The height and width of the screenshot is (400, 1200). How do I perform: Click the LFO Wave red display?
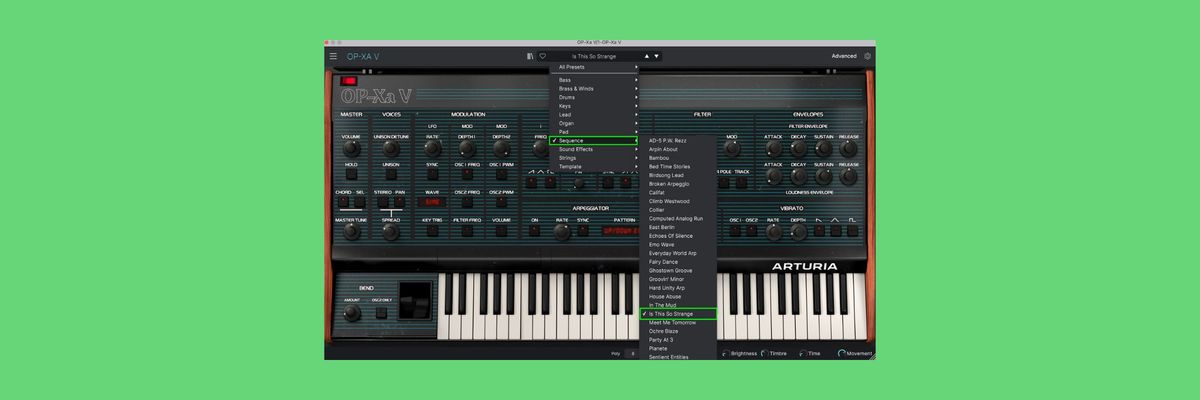(432, 202)
